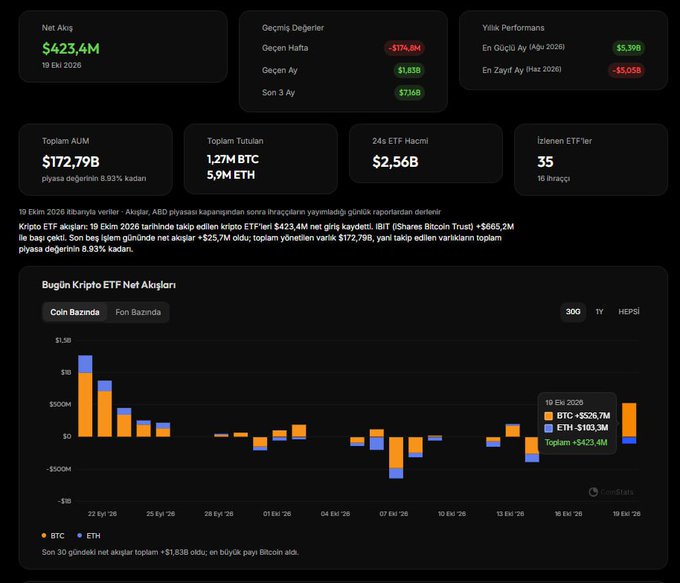Image resolution: width=680 pixels, height=583 pixels.
Task: Click the 1,27M BTC holdings text
Action: coord(233,159)
